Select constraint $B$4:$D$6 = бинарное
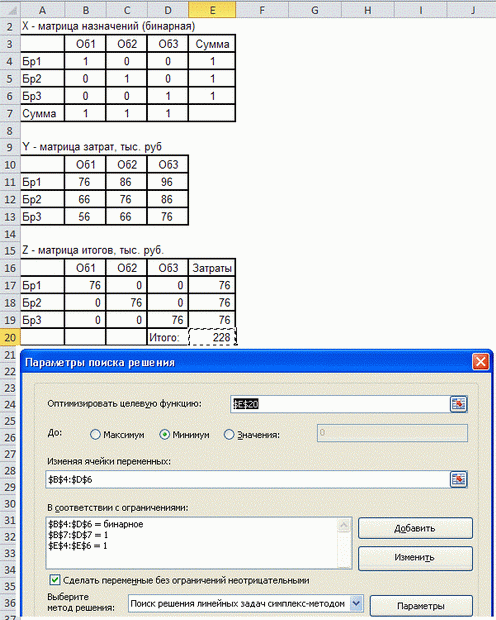The width and height of the screenshot is (496, 620). (x=96, y=524)
